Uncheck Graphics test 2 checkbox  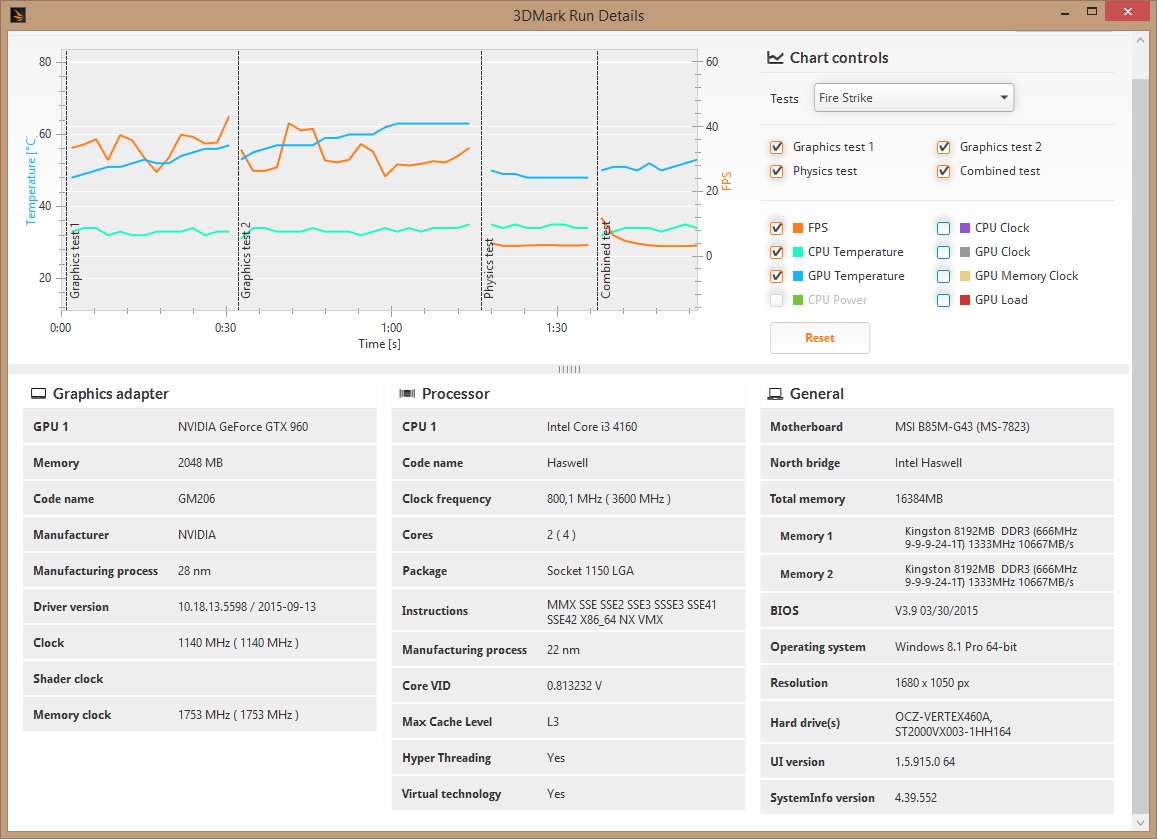943,147
